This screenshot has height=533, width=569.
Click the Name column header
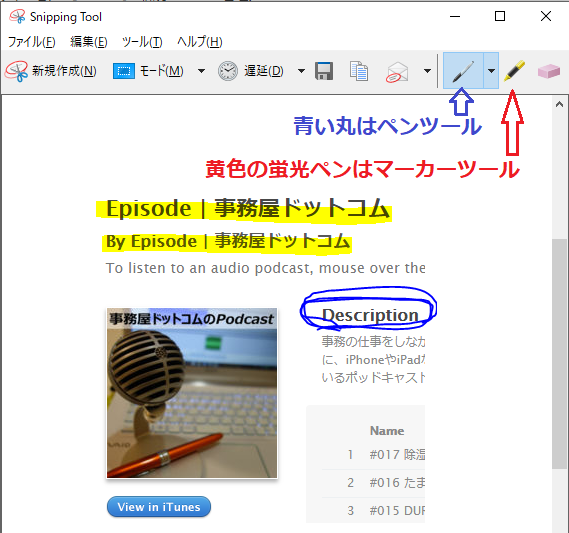click(x=387, y=431)
